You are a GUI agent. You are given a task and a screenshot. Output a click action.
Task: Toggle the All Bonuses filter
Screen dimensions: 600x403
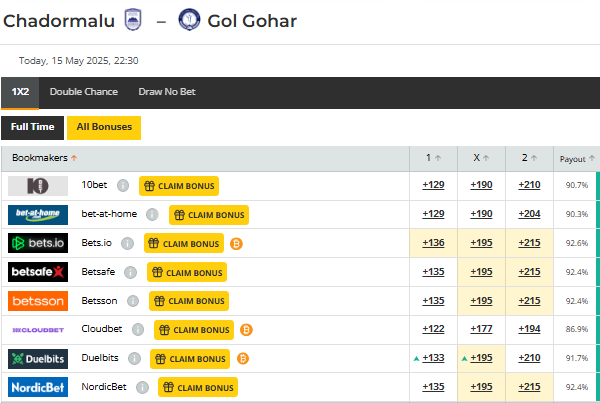[x=104, y=127]
